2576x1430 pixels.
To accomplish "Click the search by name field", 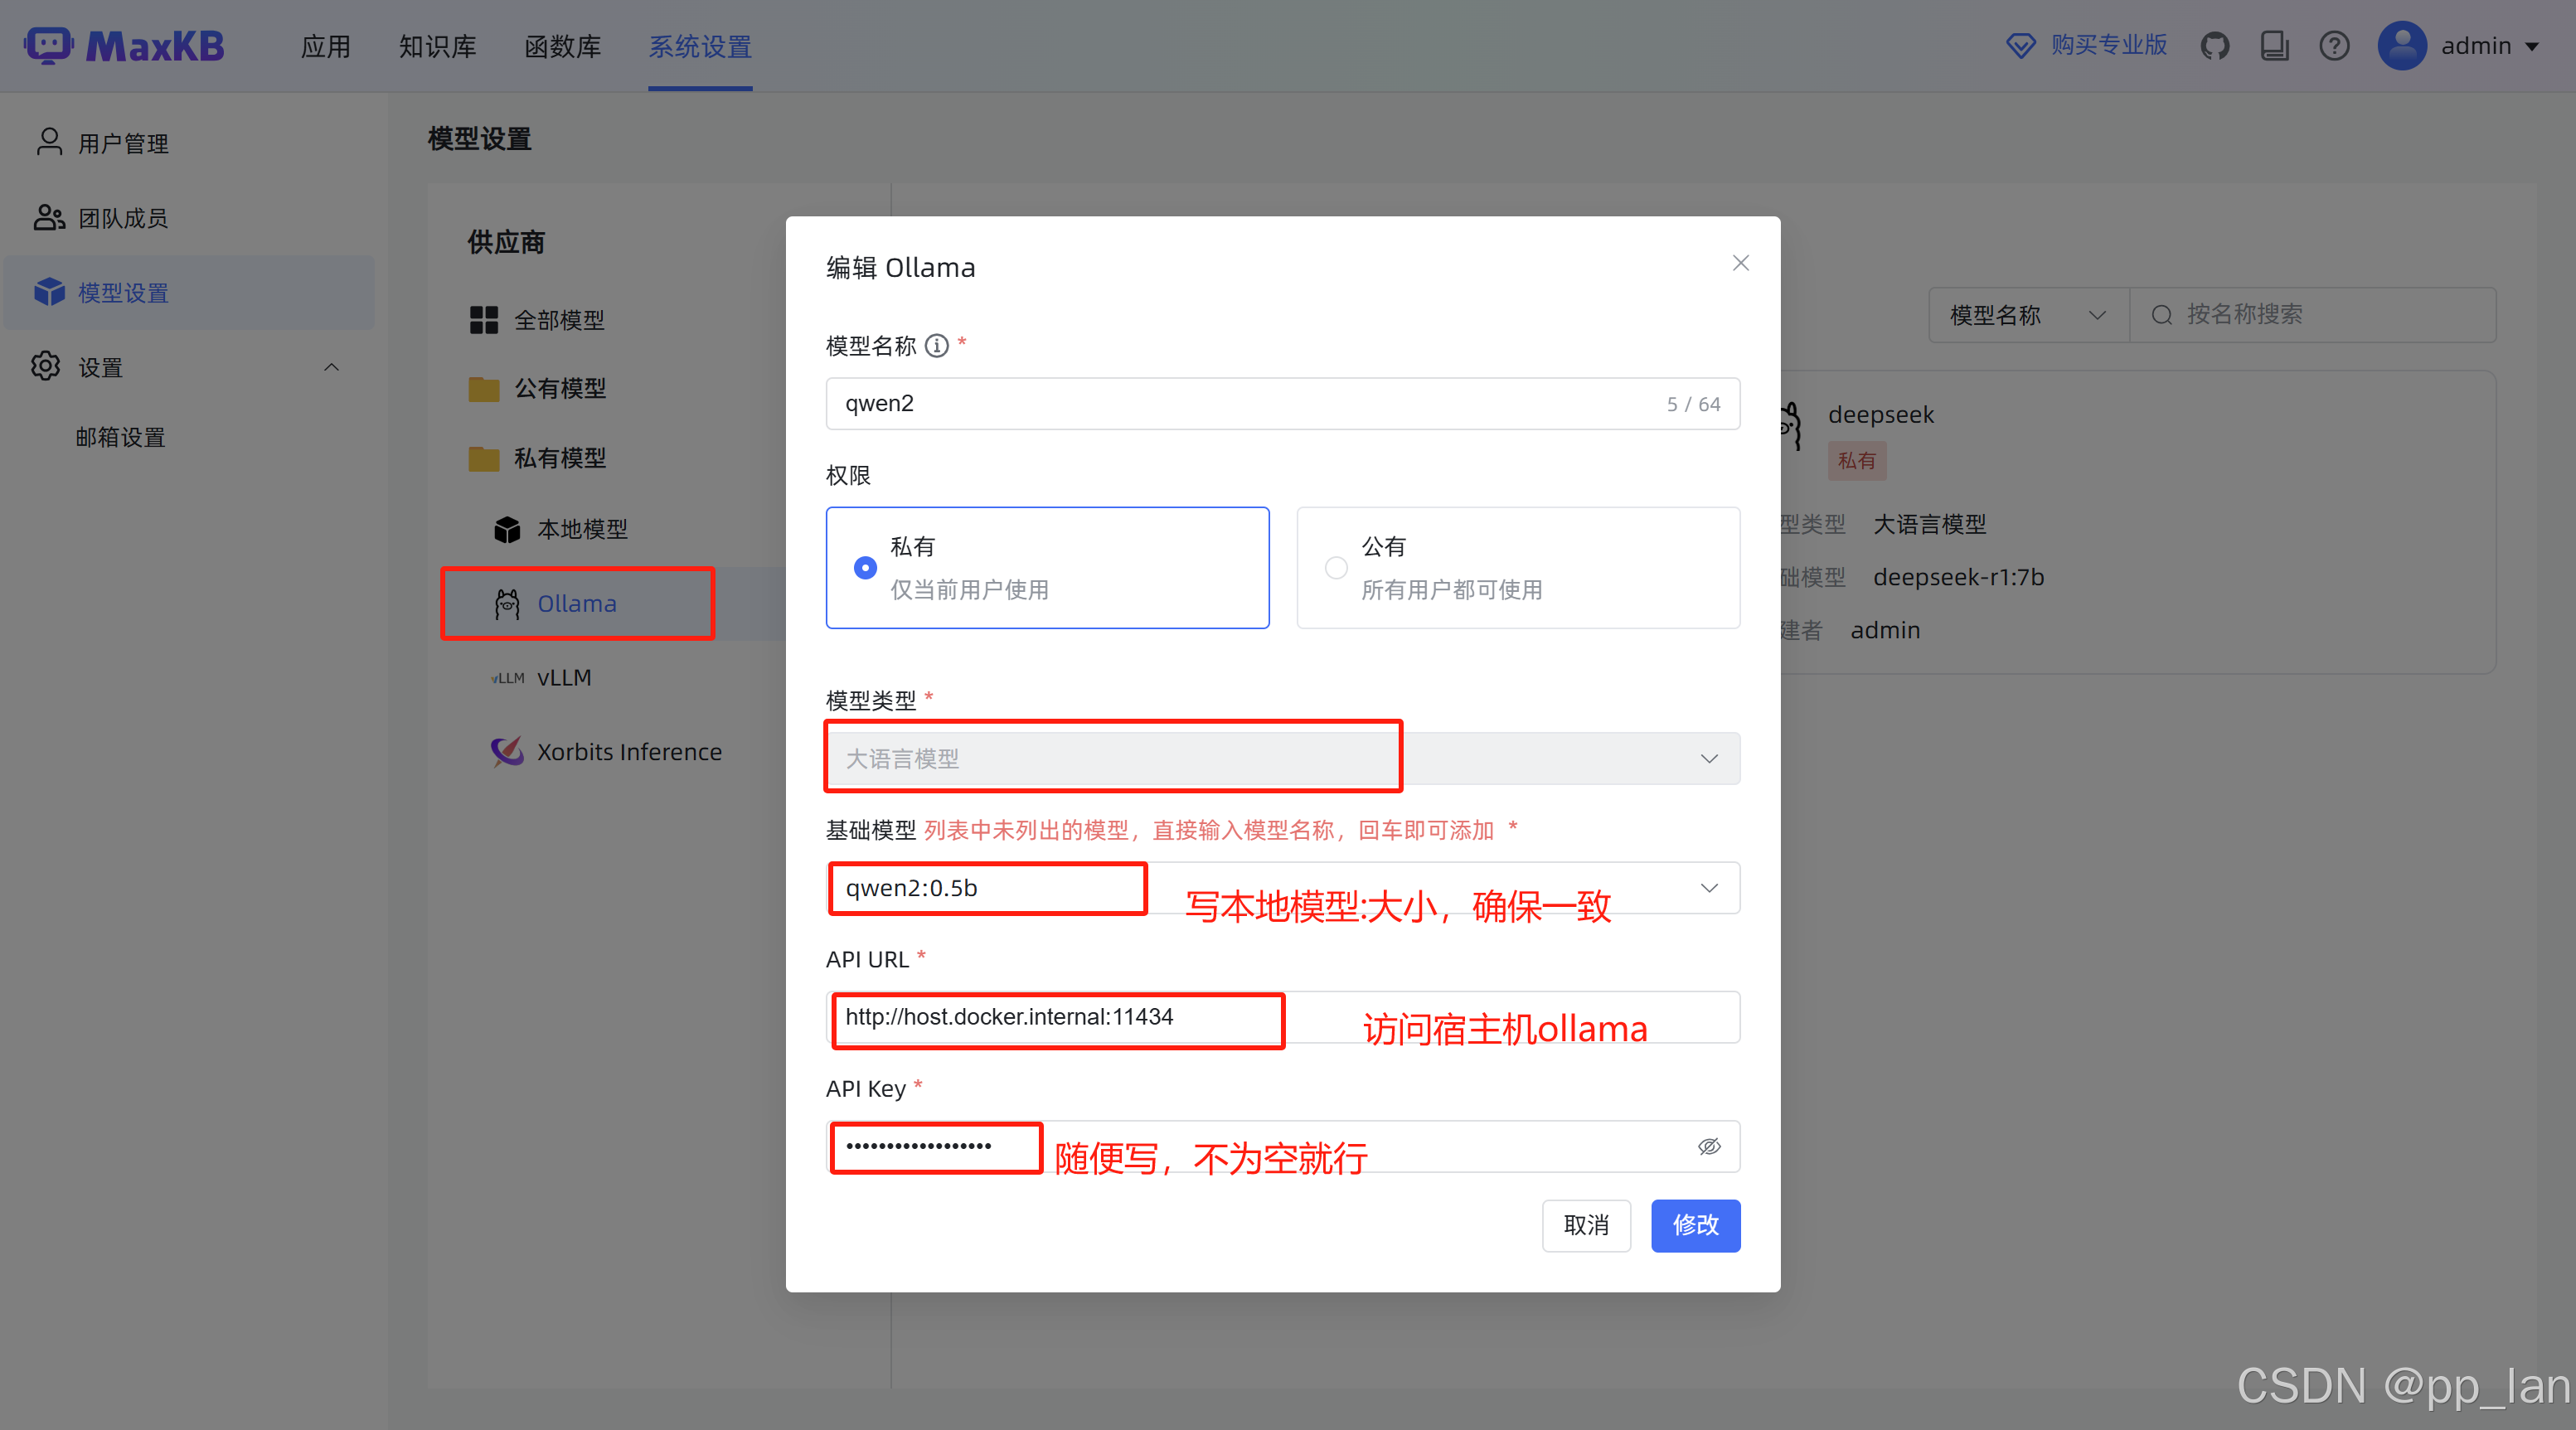I will click(2312, 315).
